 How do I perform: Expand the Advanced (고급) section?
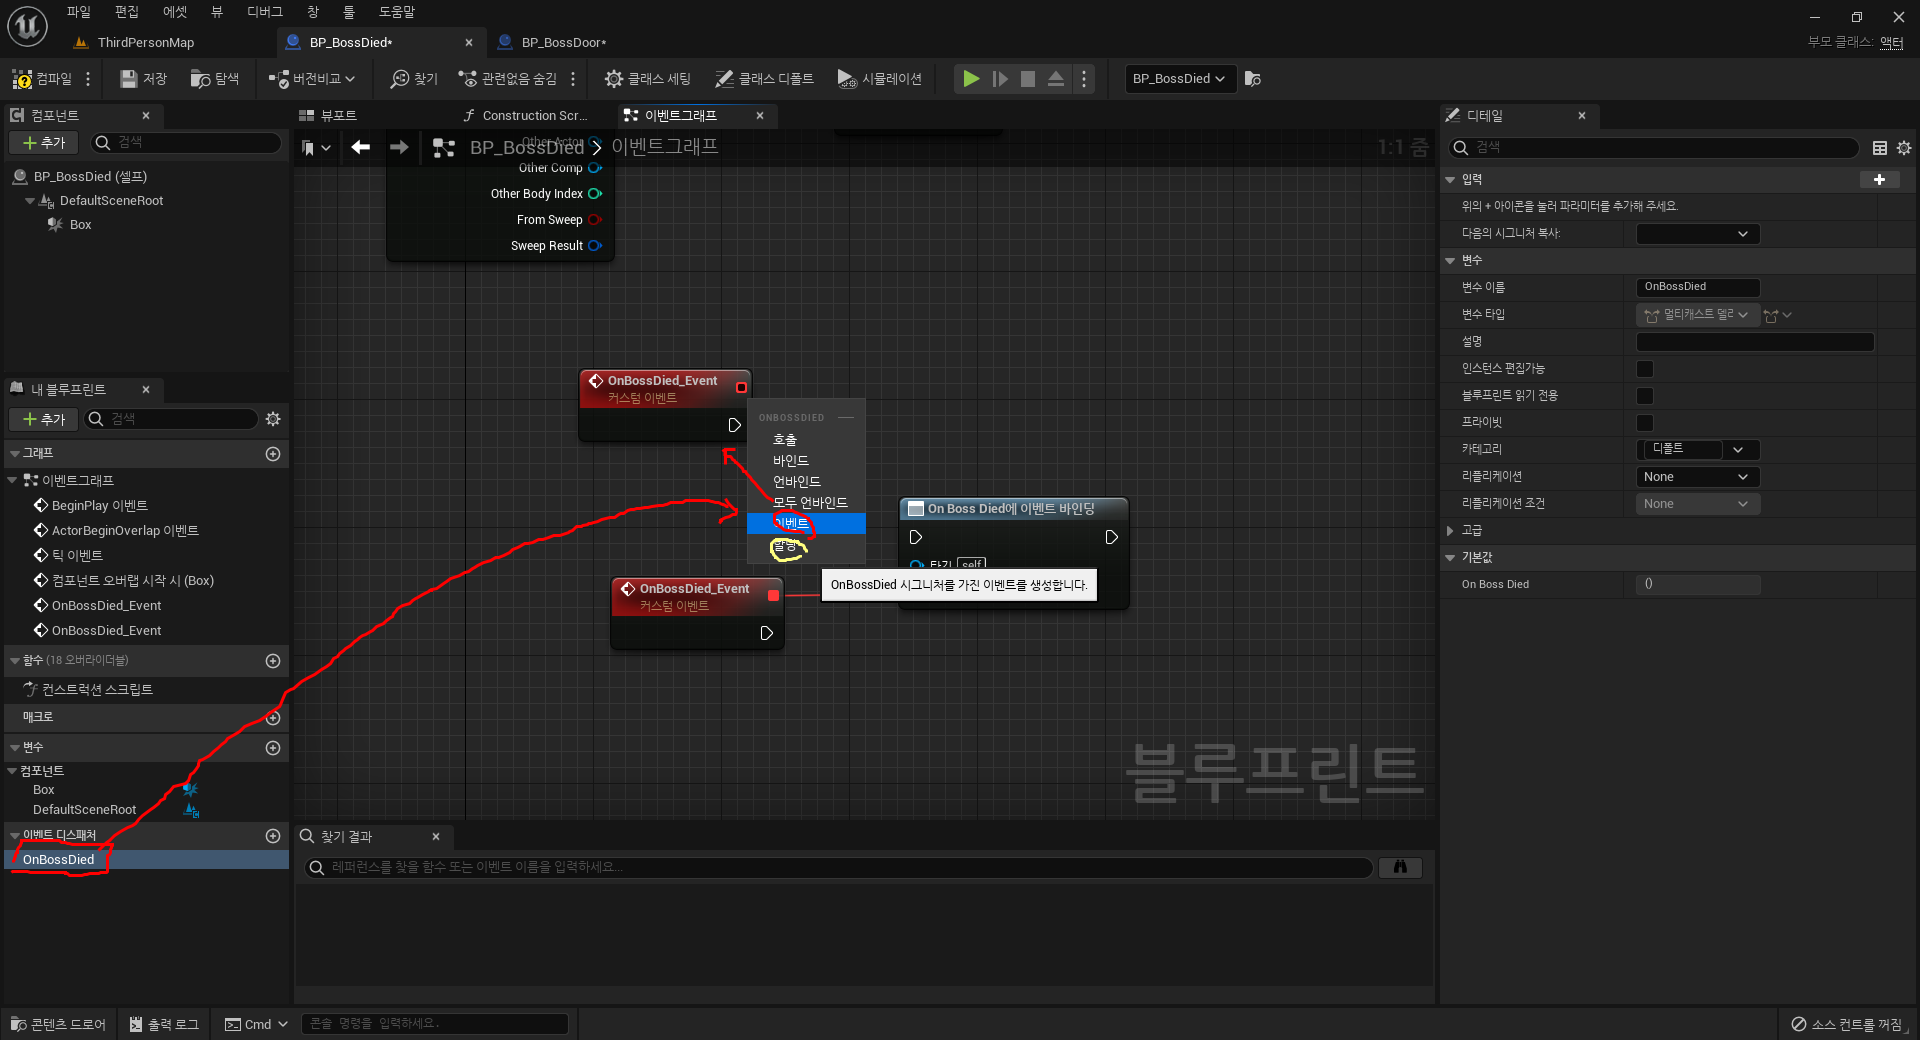1451,531
